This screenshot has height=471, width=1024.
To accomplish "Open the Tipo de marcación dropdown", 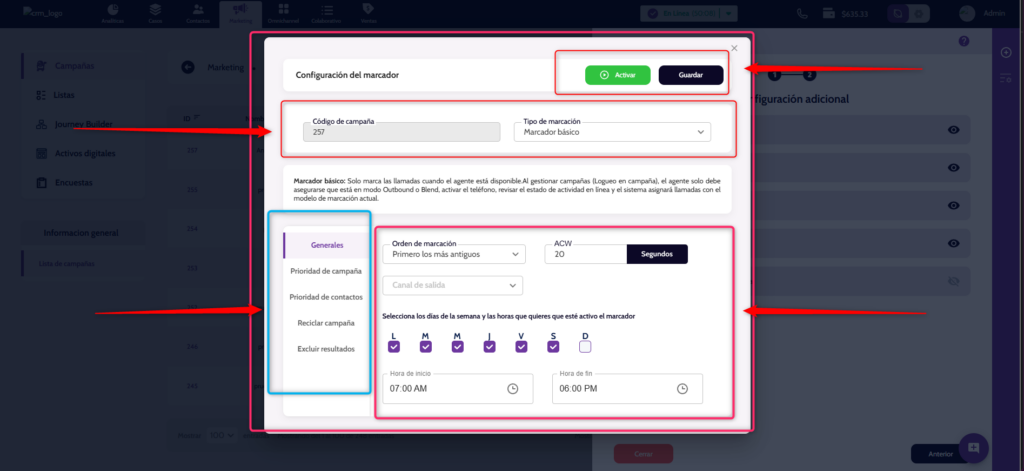I will [612, 132].
